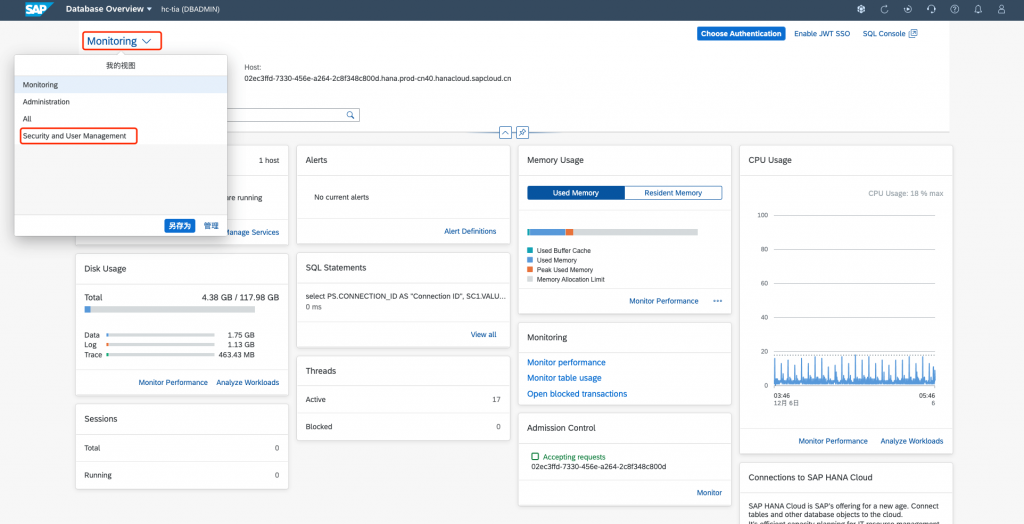The width and height of the screenshot is (1024, 524).
Task: Click the CPU Usage: 18 % max label
Action: 905,193
